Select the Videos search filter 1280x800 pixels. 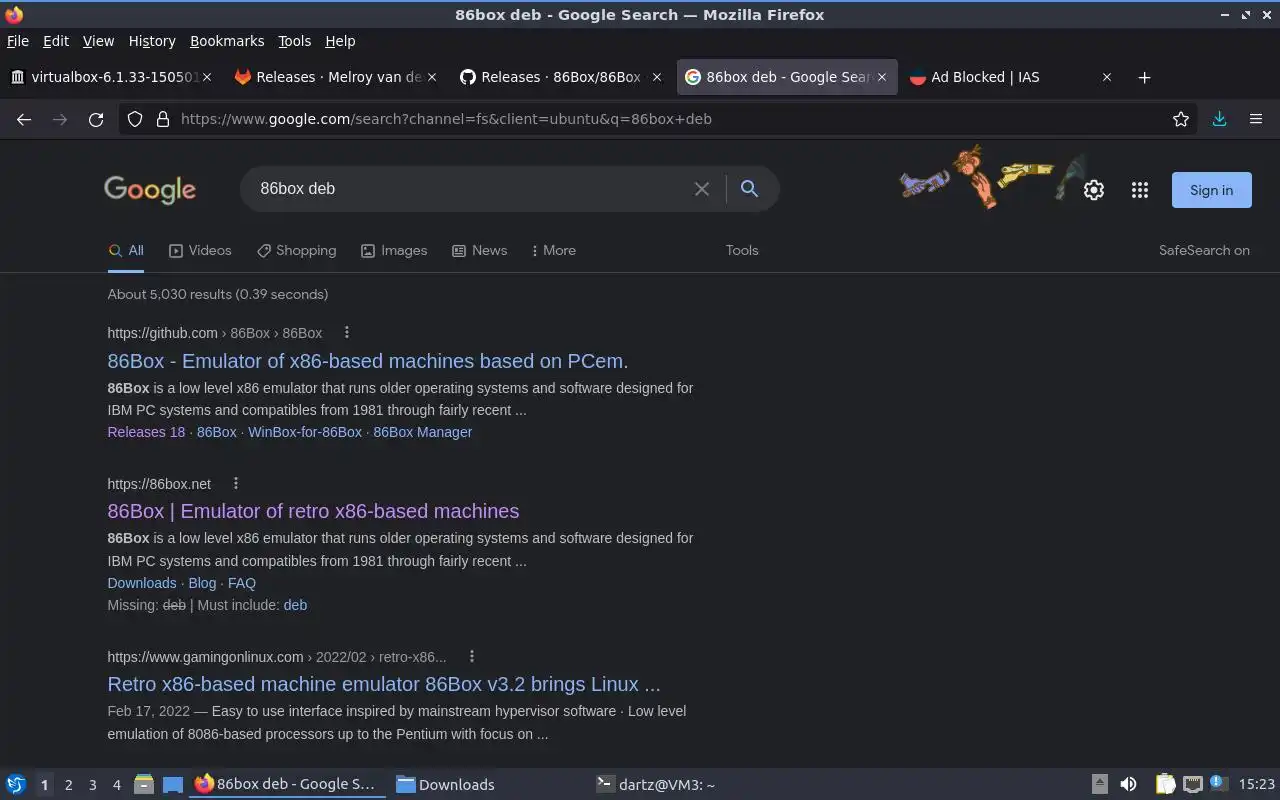click(200, 251)
